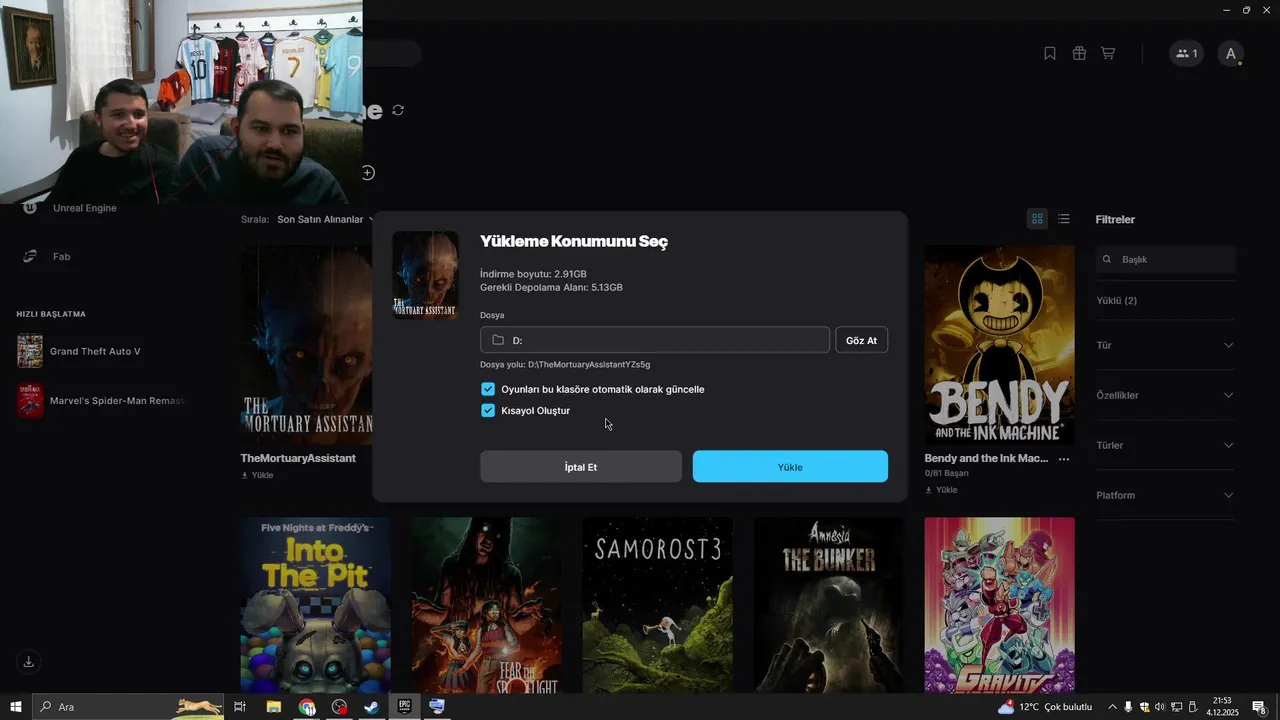Uncheck the Kısayol Oluştur checkbox

(488, 411)
